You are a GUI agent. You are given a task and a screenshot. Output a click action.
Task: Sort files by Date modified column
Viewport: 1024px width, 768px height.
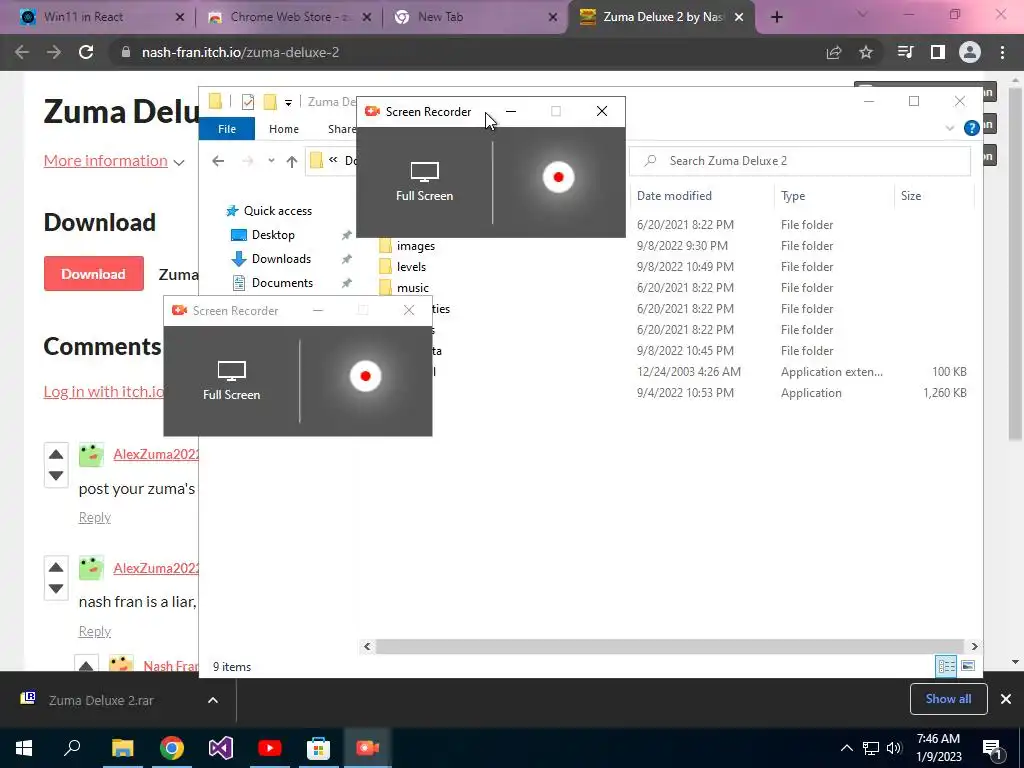point(674,195)
